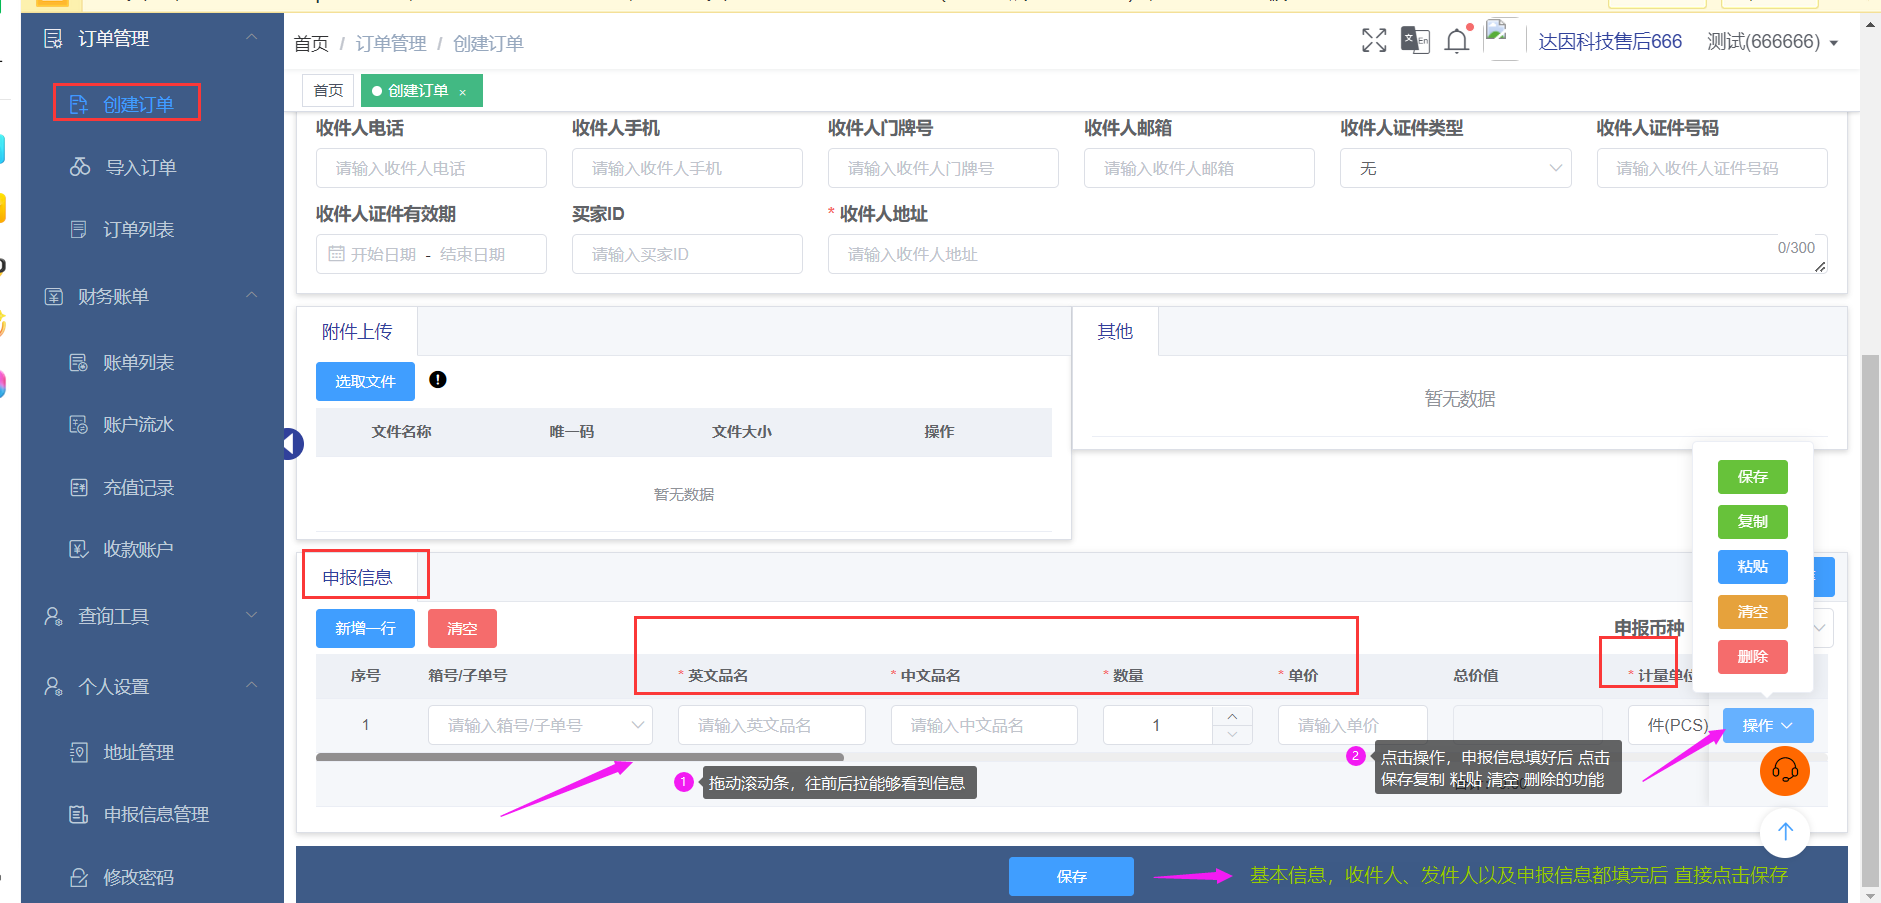Click the attachment upload info icon

click(438, 380)
